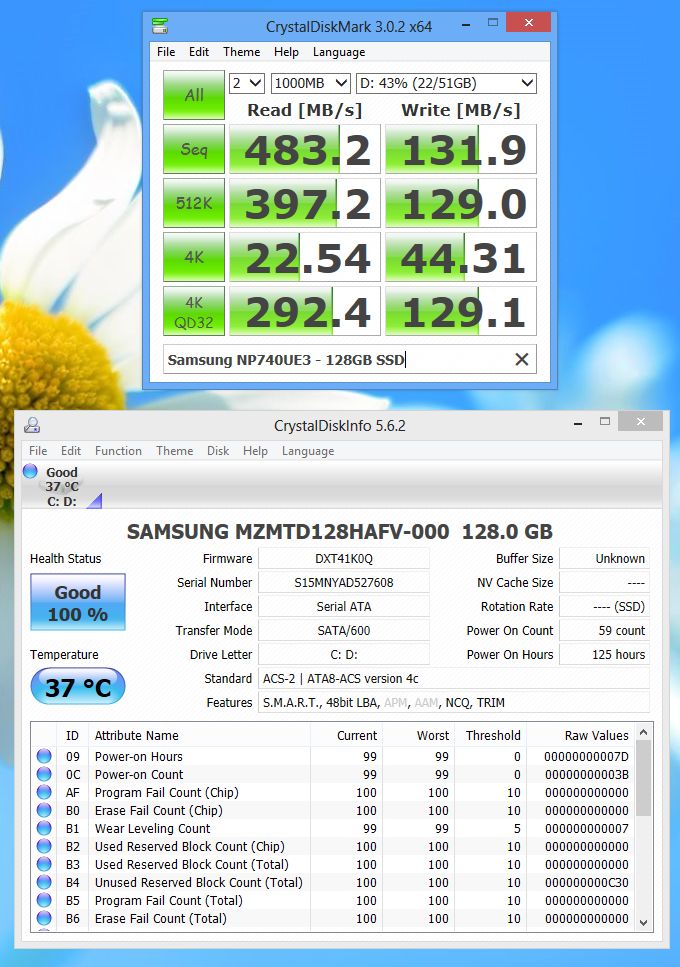Click the 512K read result 397.2
Image resolution: width=680 pixels, height=967 pixels.
point(305,203)
